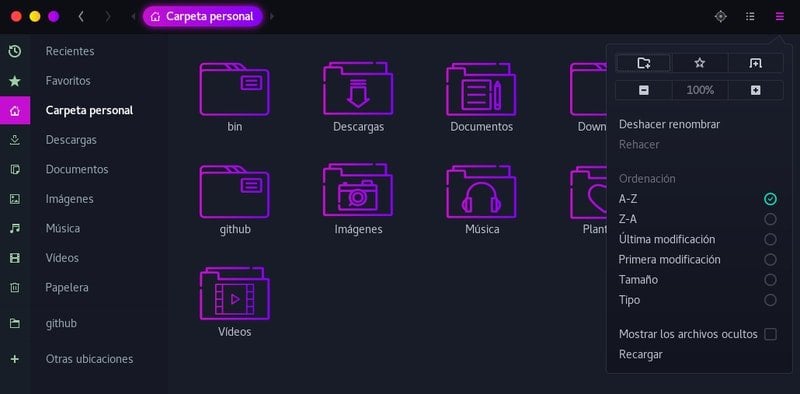Sort by Tipo

697,300
